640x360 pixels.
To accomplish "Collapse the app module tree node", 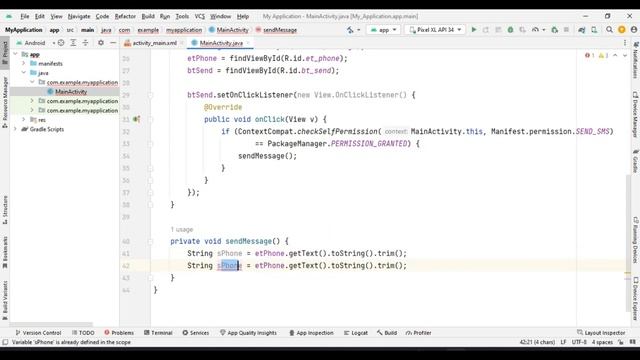I will [16, 54].
